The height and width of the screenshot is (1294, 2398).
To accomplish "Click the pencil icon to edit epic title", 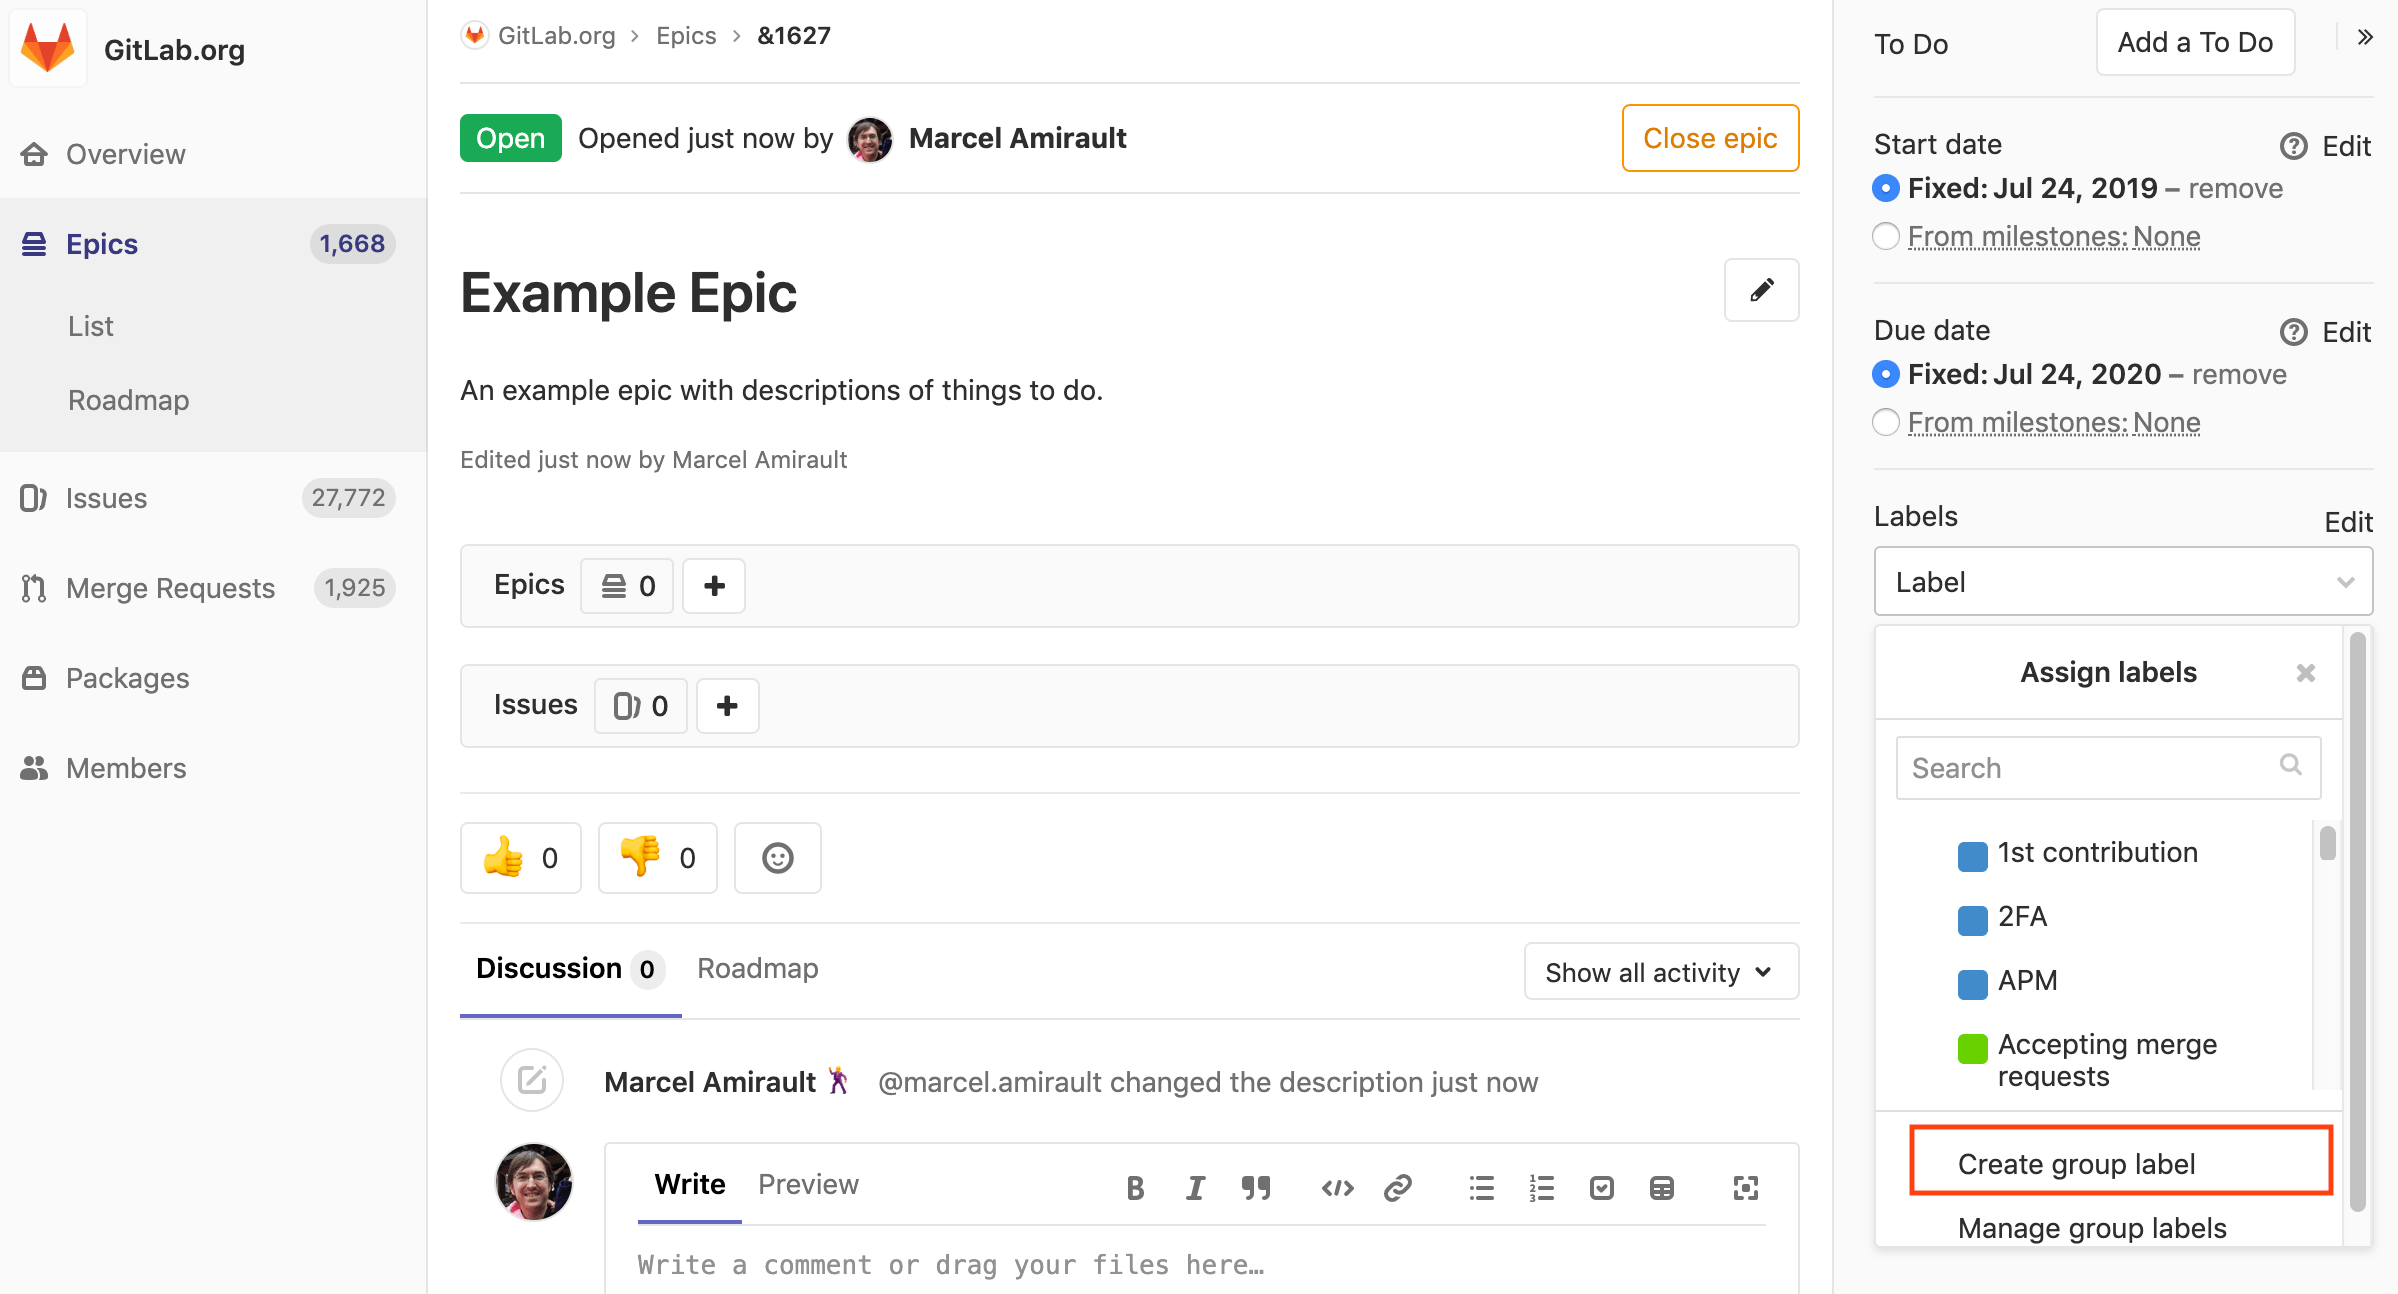I will point(1761,290).
